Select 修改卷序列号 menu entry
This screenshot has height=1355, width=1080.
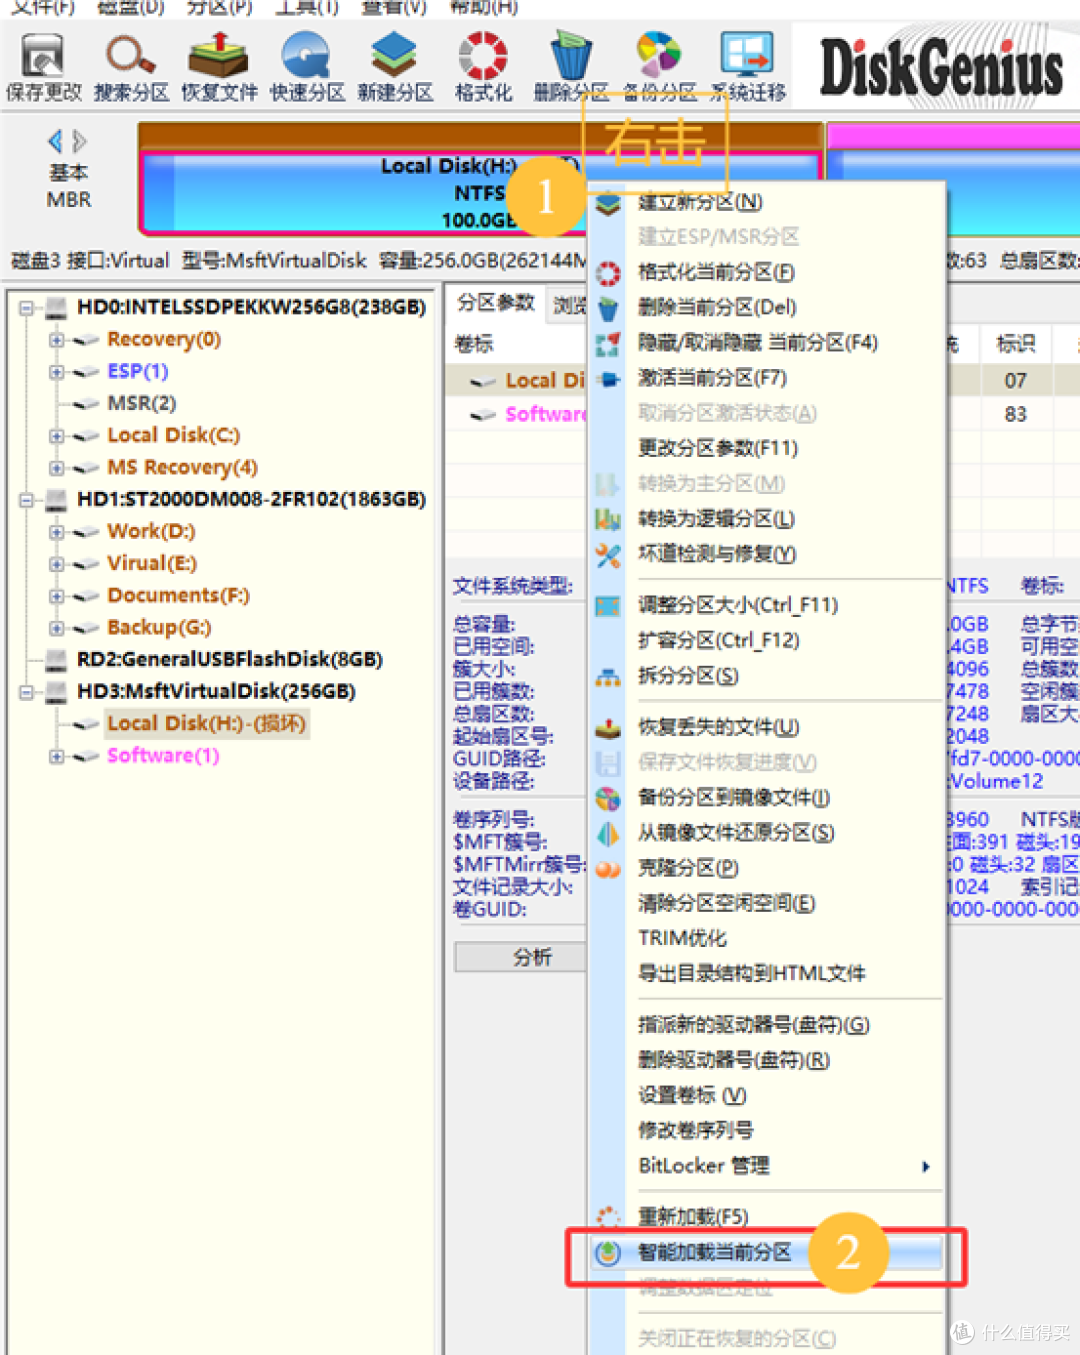click(x=767, y=1130)
